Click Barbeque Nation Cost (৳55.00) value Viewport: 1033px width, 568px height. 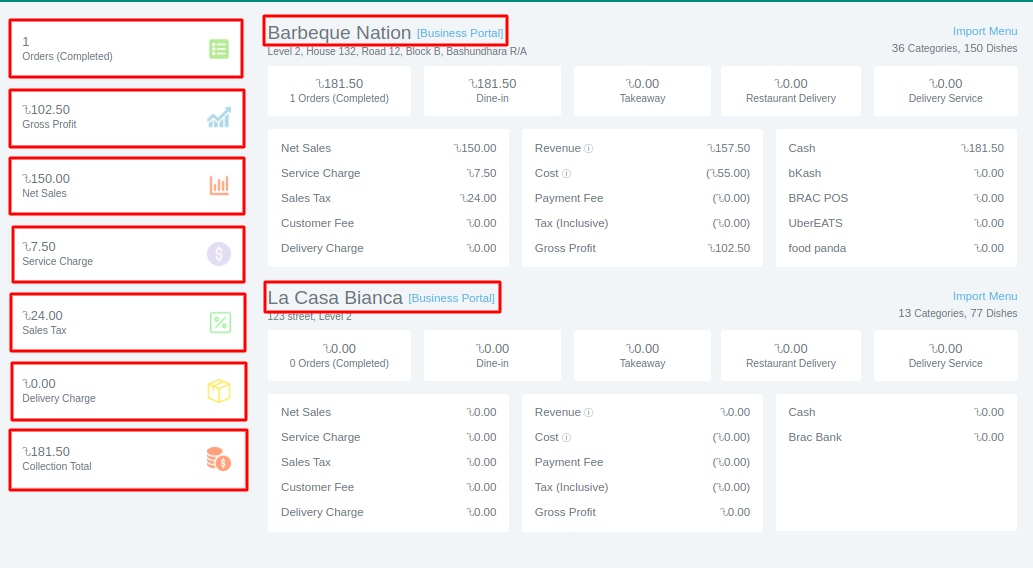pos(728,173)
